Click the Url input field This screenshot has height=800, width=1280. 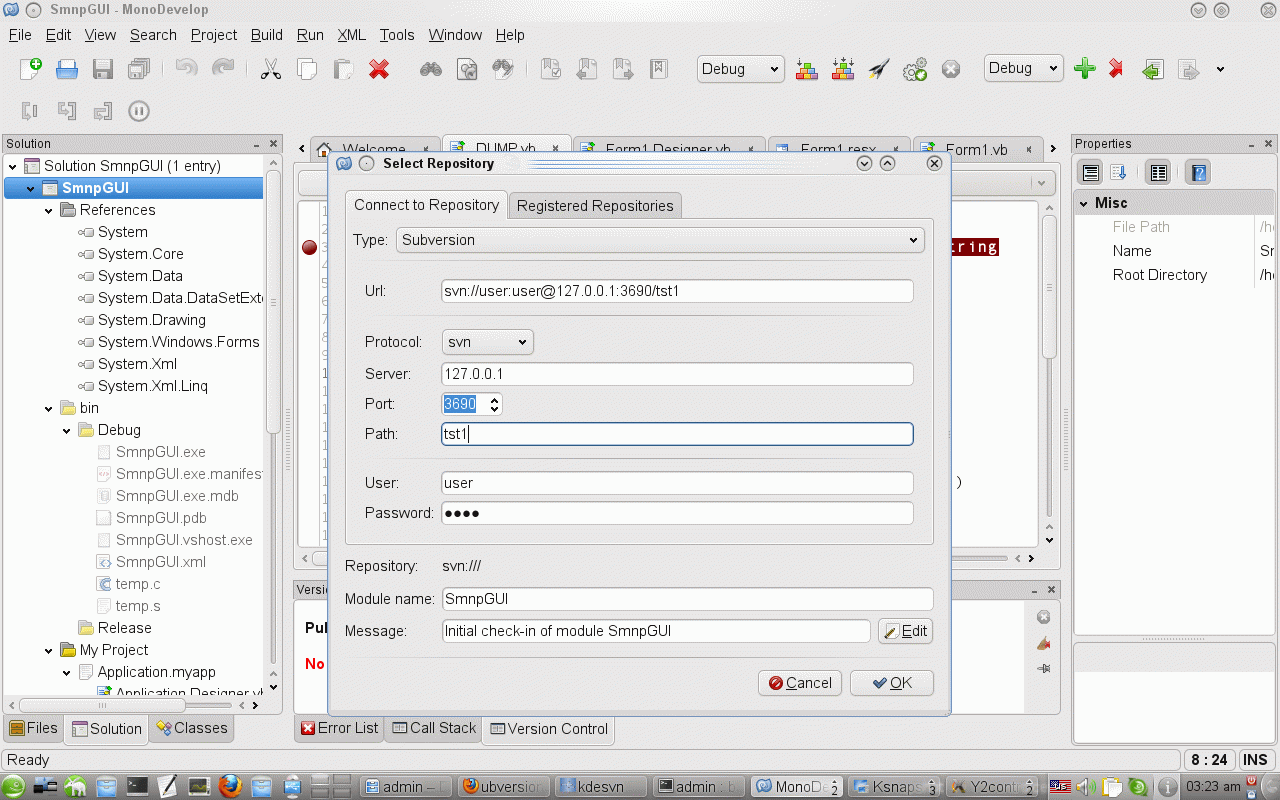click(677, 291)
